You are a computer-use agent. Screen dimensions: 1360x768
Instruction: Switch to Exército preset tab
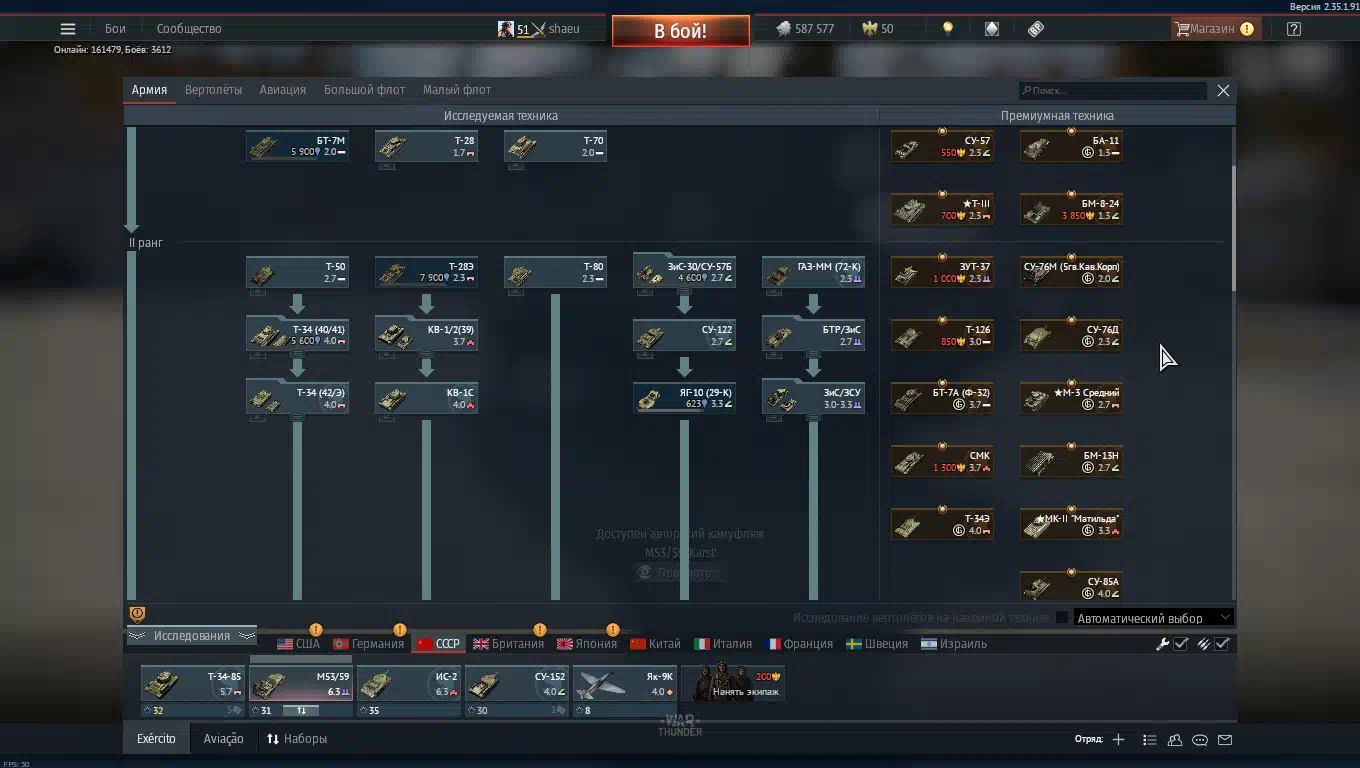pyautogui.click(x=156, y=739)
